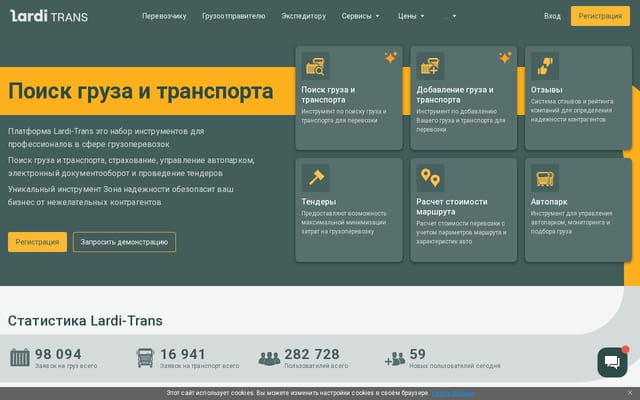Open Добавление груза и транспорта card title

455,95
